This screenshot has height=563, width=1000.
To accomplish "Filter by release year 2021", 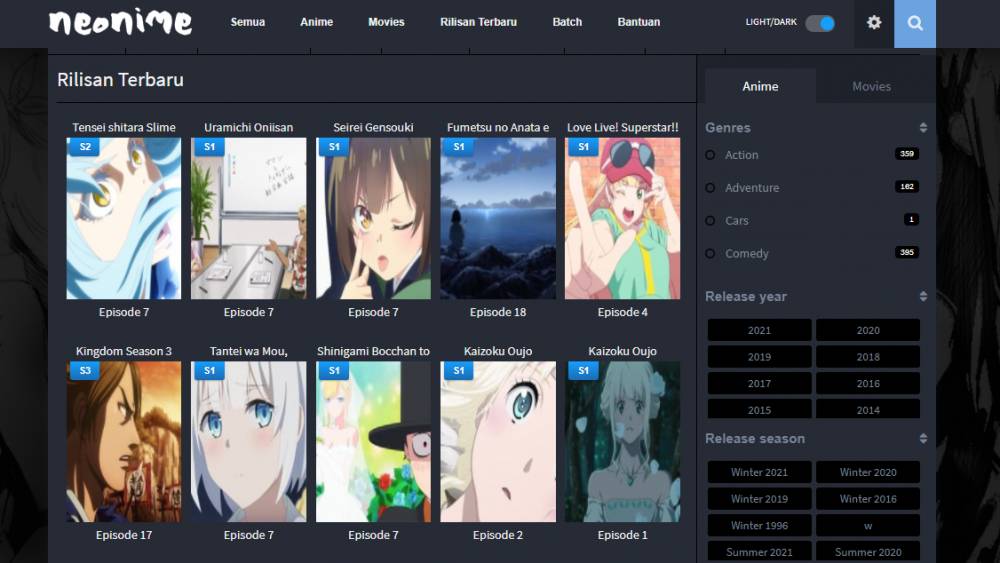I will tap(759, 330).
